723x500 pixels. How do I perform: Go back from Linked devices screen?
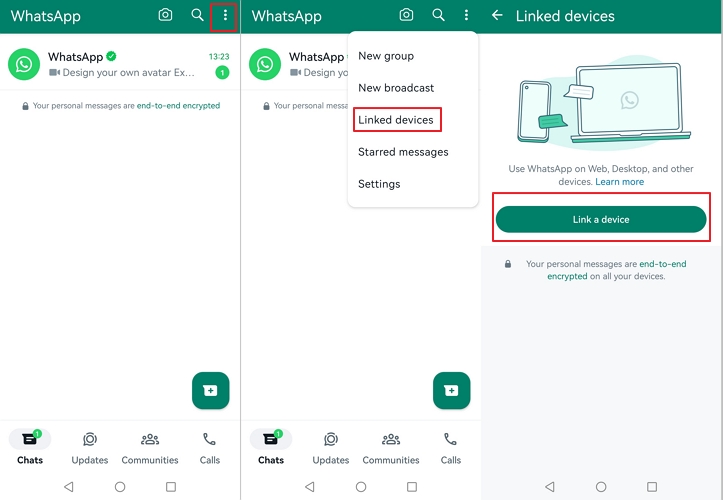pos(497,15)
